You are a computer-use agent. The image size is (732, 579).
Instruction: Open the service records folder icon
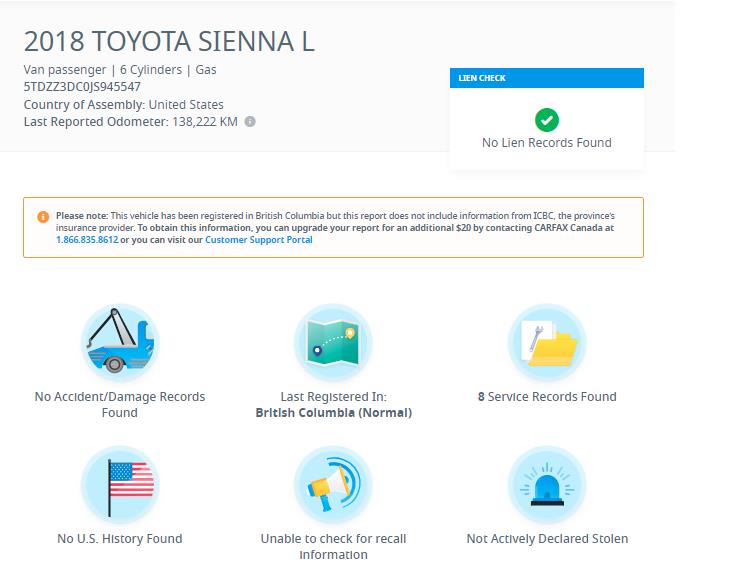547,343
